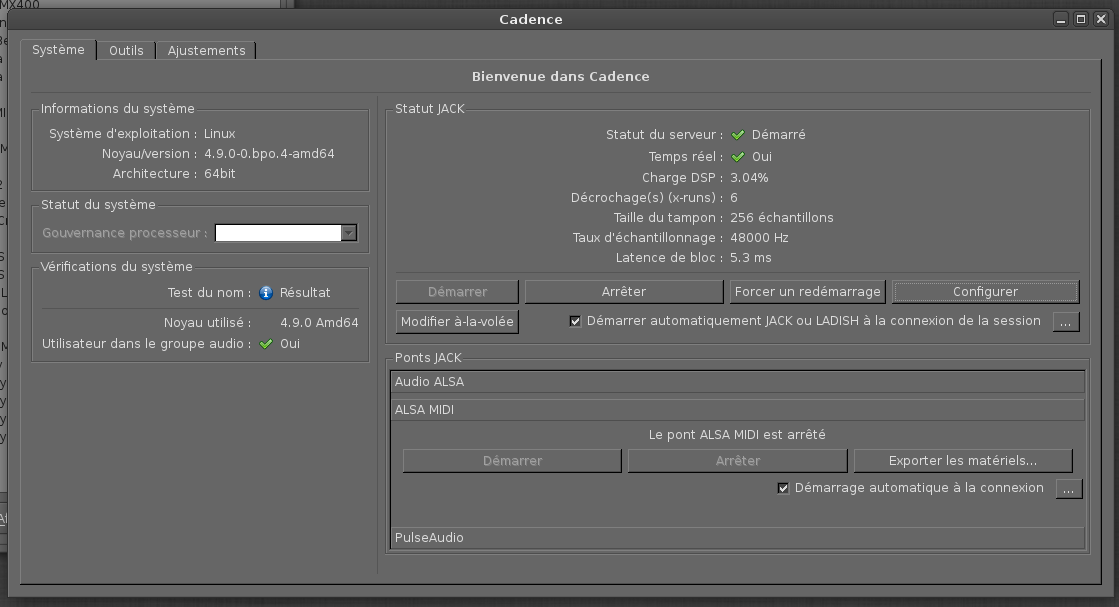The image size is (1119, 607).
Task: Click the x-runs count value 6
Action: (x=734, y=198)
